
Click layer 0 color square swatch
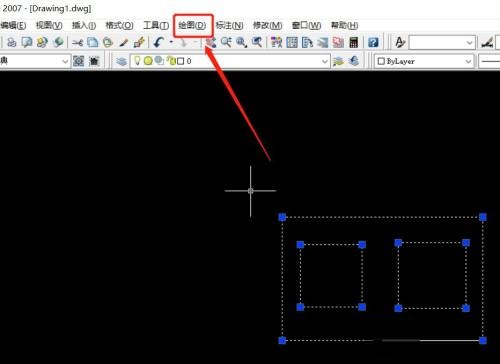point(180,61)
